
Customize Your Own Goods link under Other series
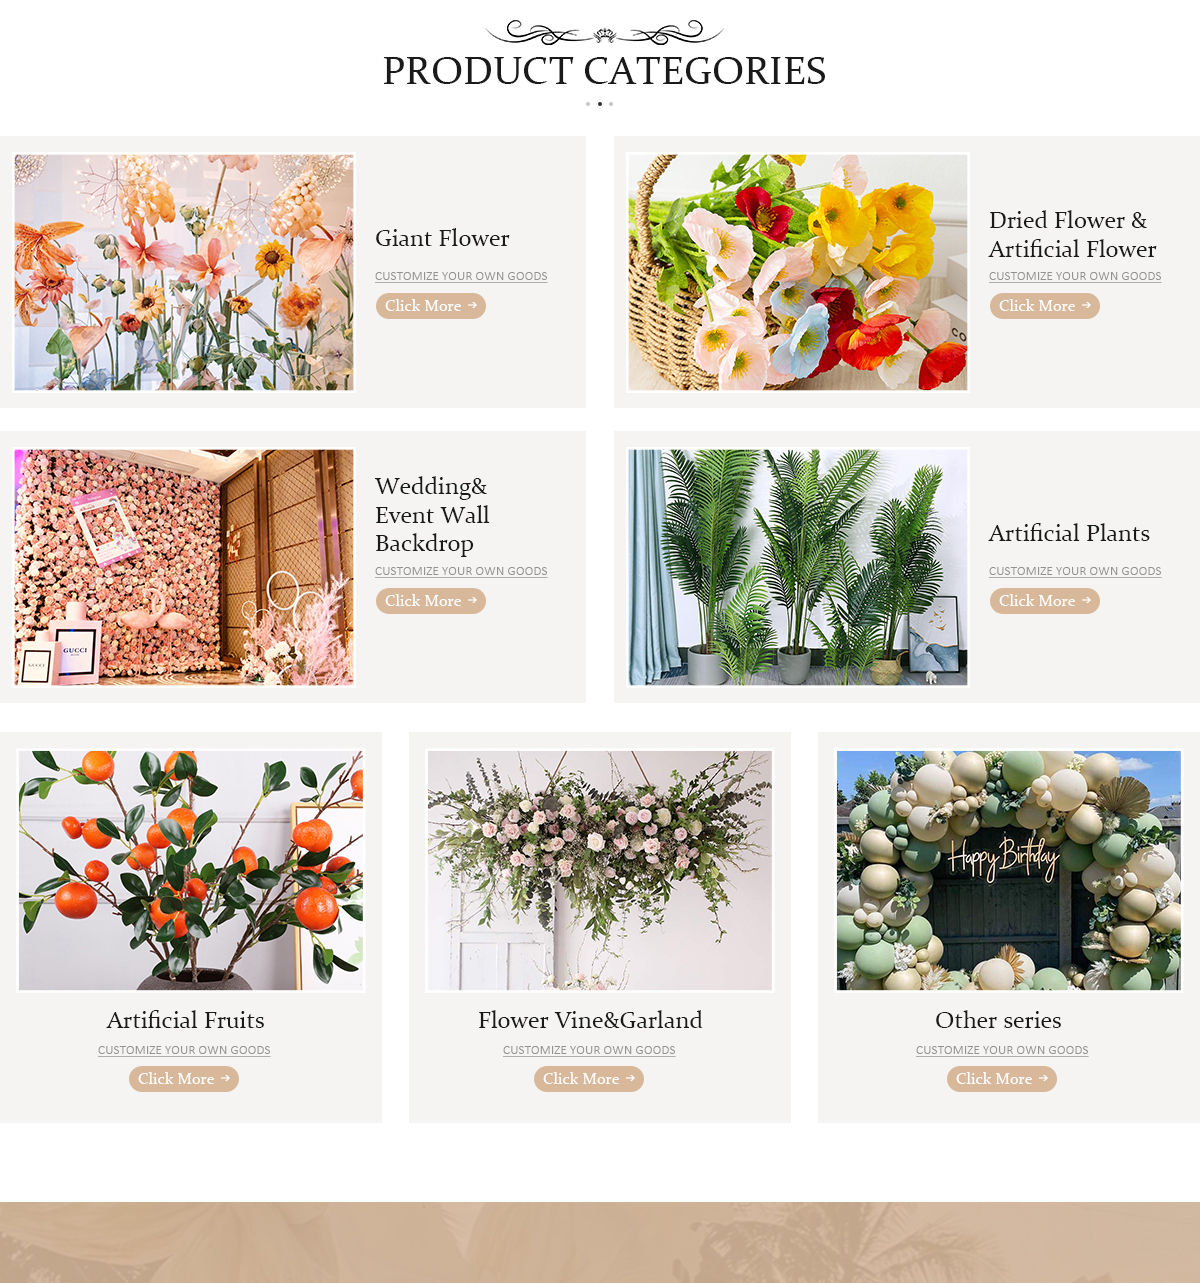pyautogui.click(x=1002, y=1050)
